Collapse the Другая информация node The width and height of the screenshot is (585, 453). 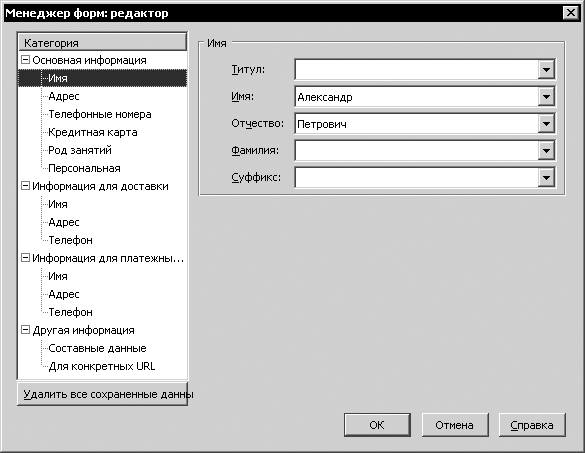point(25,329)
